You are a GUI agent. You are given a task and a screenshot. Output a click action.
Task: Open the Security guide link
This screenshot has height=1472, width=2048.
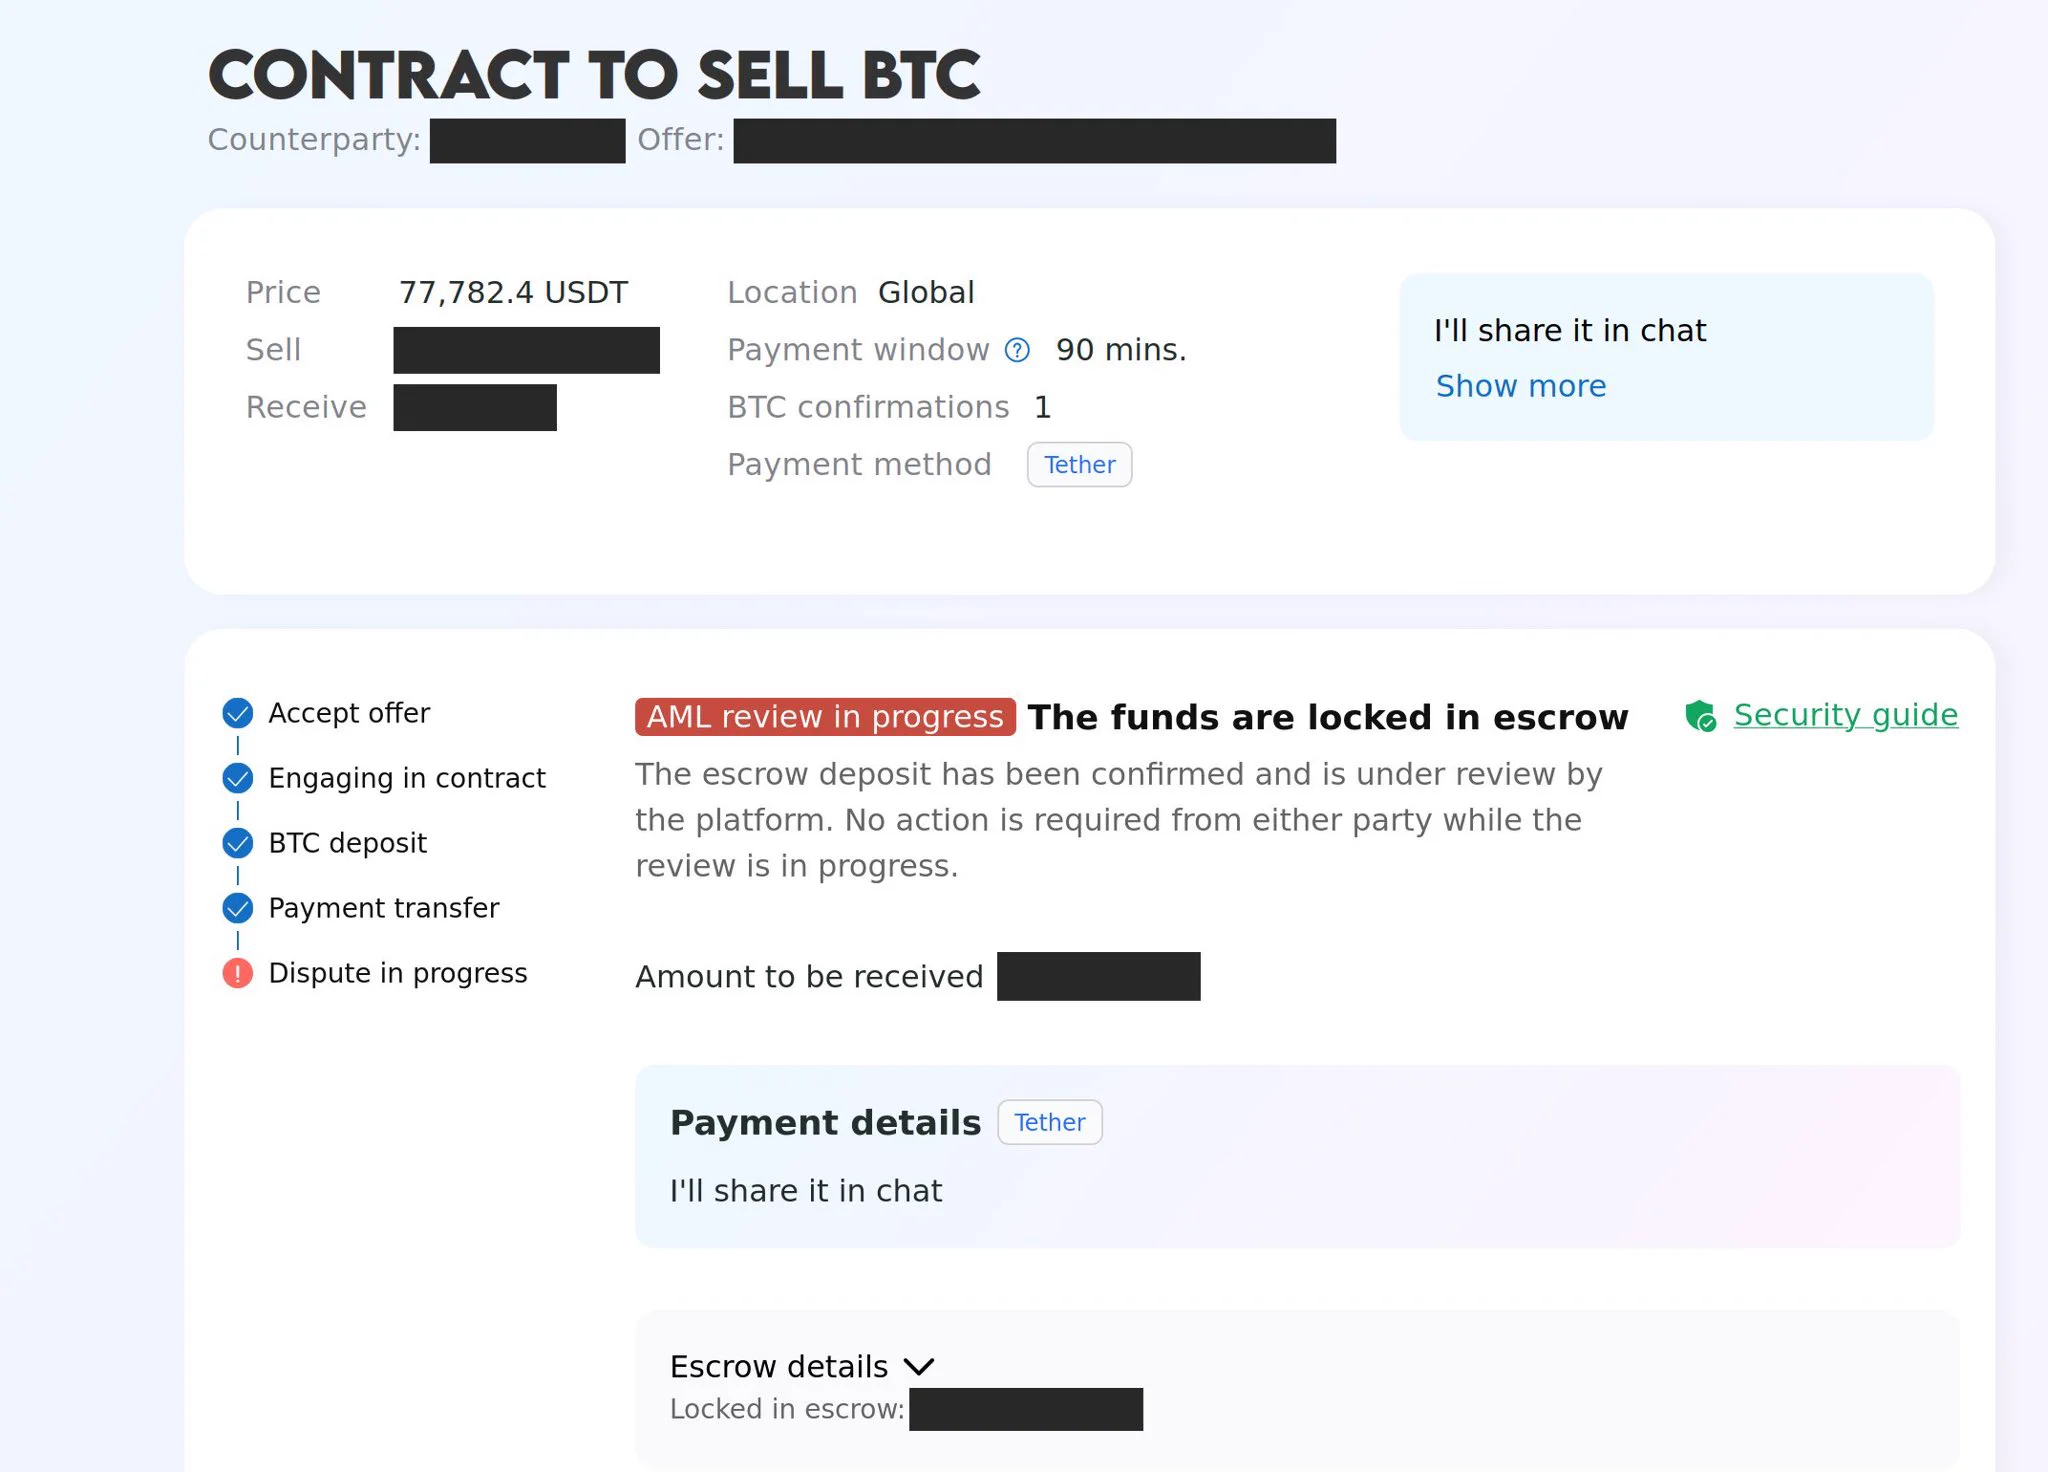[x=1846, y=715]
